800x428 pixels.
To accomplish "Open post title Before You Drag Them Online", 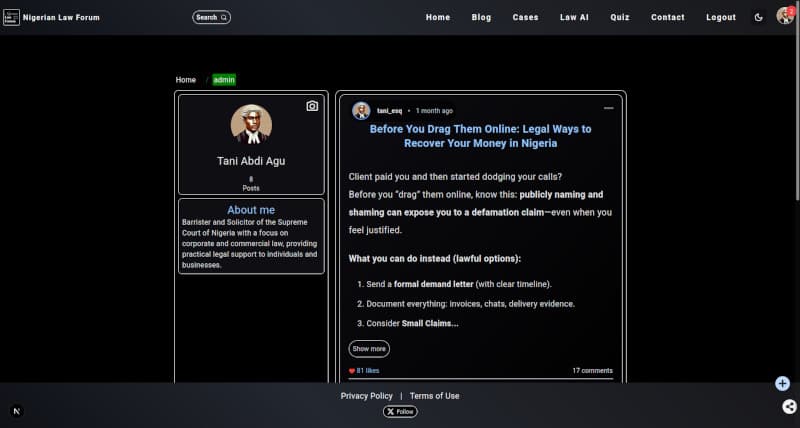I will [481, 136].
